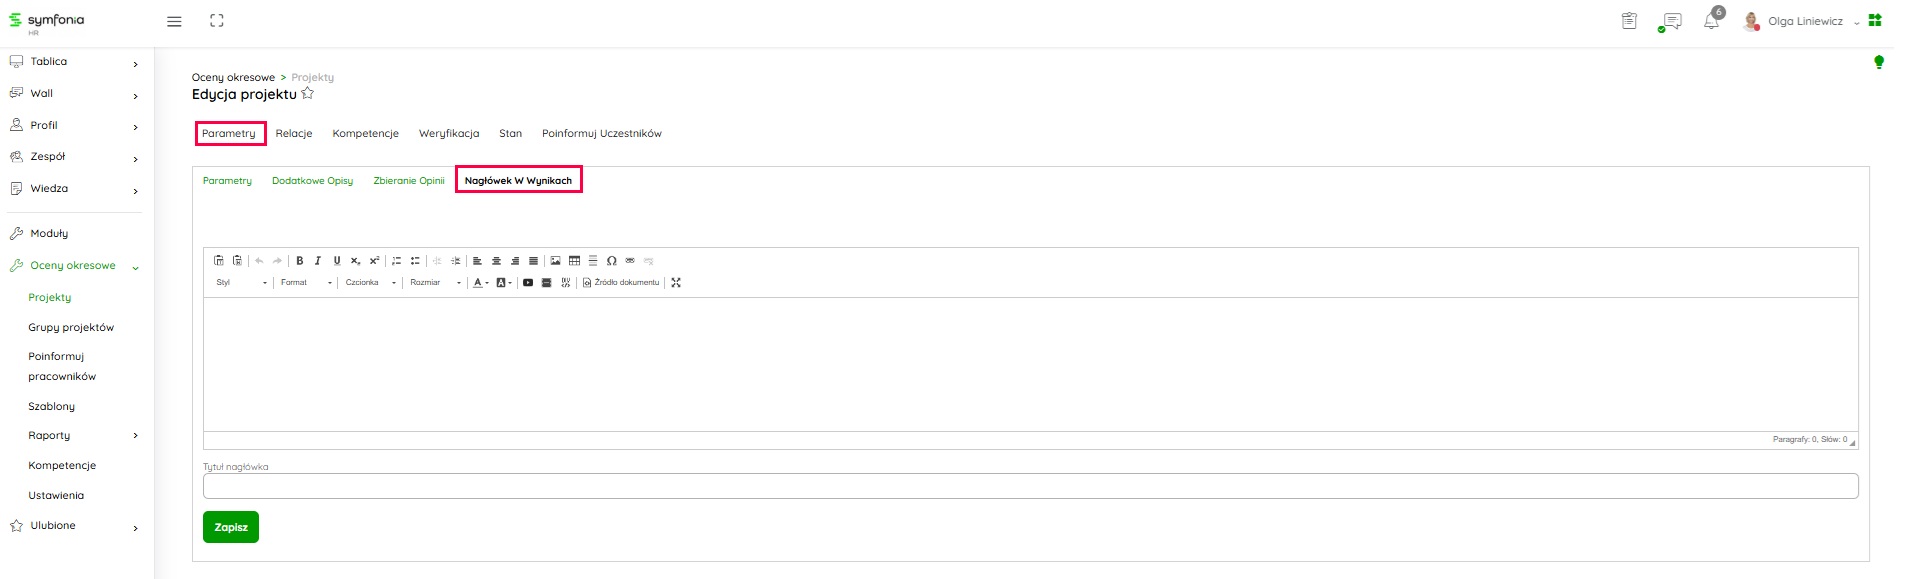Open the text color picker
The height and width of the screenshot is (579, 1906).
[x=480, y=283]
